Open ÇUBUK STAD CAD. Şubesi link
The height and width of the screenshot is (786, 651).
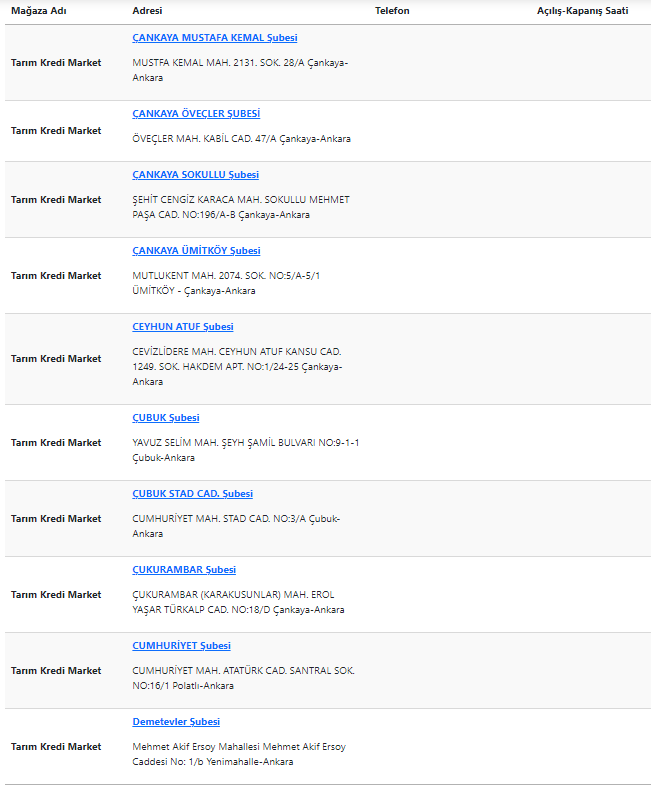pyautogui.click(x=192, y=494)
